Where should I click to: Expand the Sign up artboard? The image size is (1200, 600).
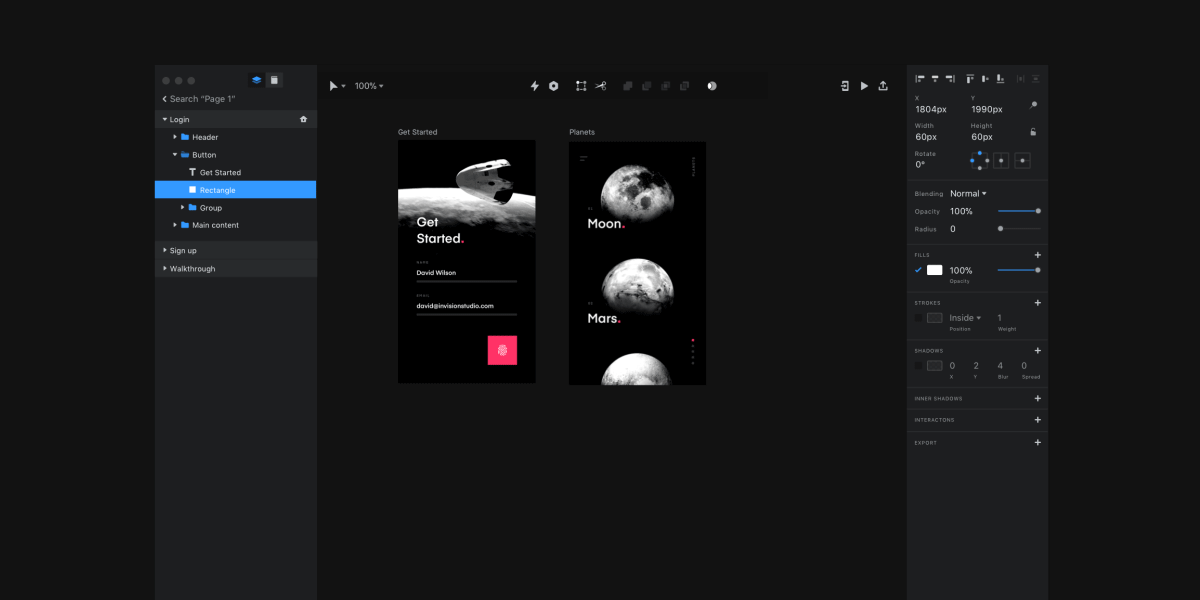pos(165,250)
